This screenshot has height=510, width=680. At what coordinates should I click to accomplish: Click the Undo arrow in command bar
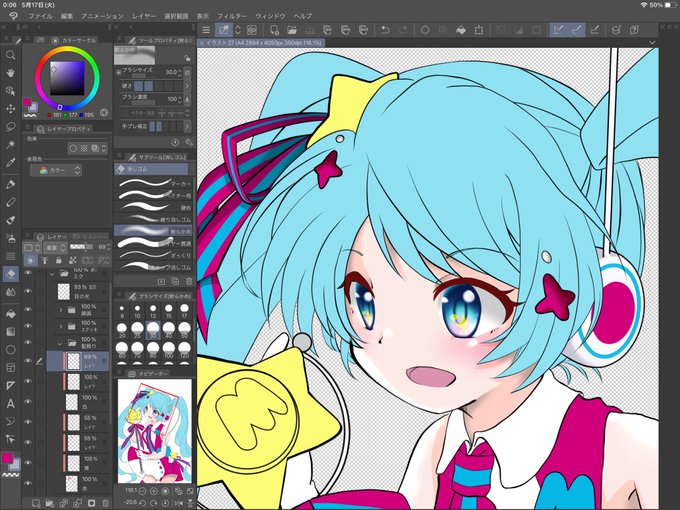(x=385, y=30)
